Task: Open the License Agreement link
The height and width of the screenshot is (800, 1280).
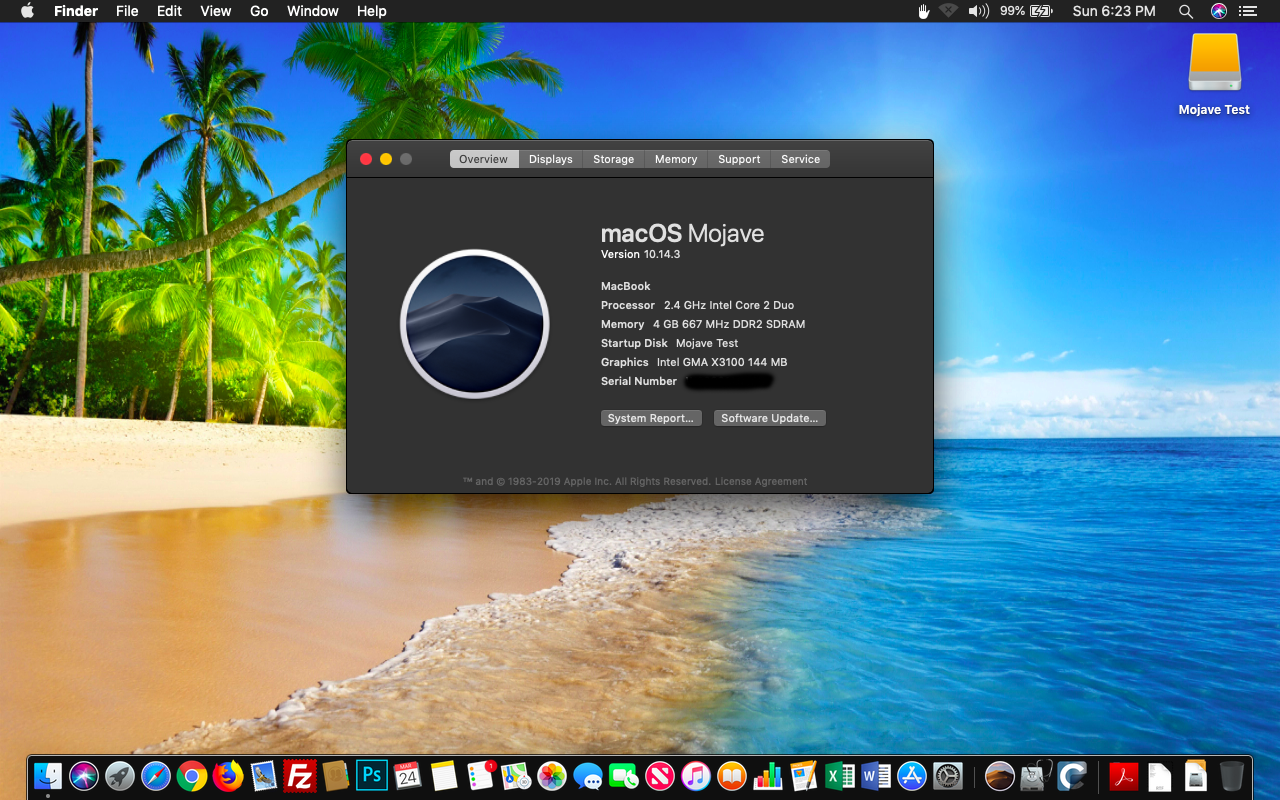Action: [761, 482]
